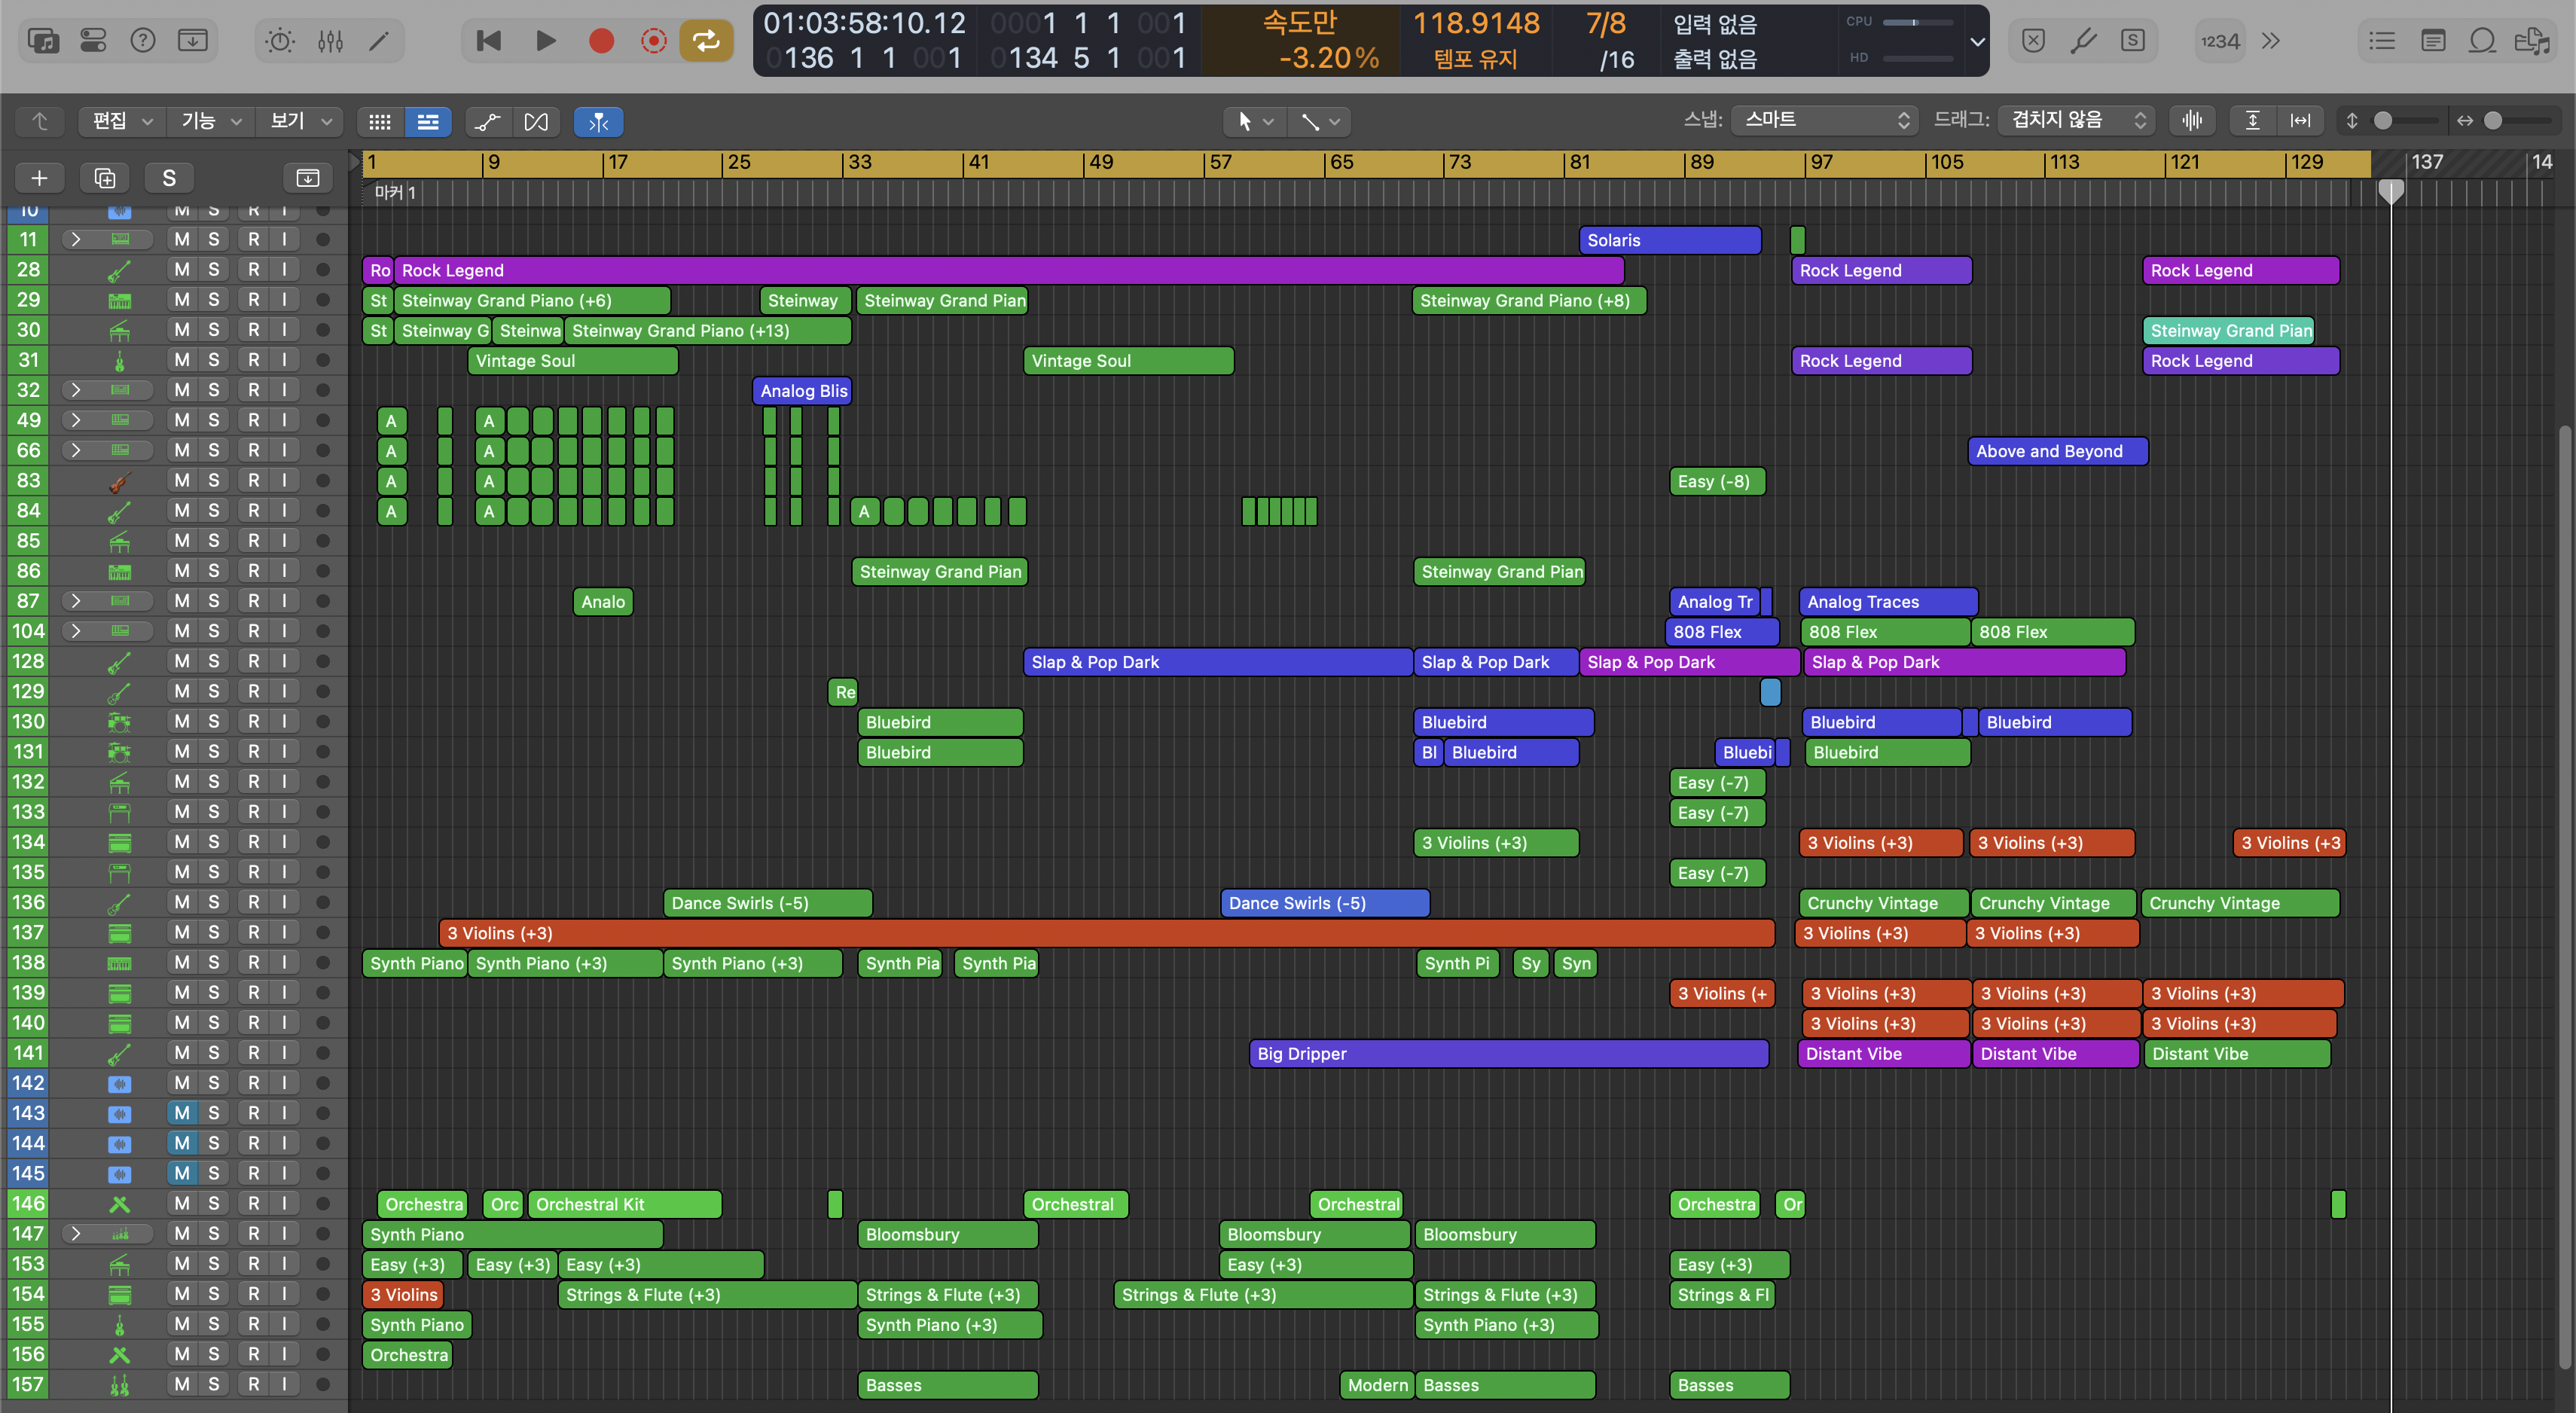The height and width of the screenshot is (1413, 2576).
Task: Show automation in tracks toolbar
Action: click(x=488, y=122)
